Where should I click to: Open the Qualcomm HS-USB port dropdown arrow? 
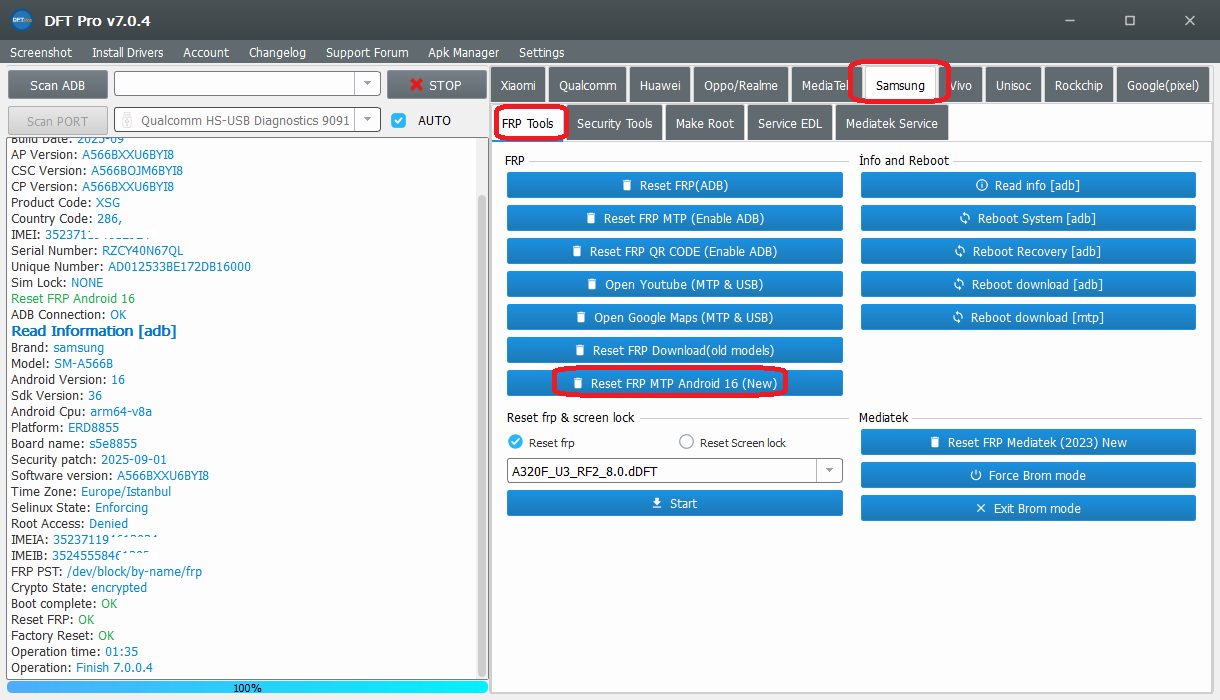[x=368, y=120]
